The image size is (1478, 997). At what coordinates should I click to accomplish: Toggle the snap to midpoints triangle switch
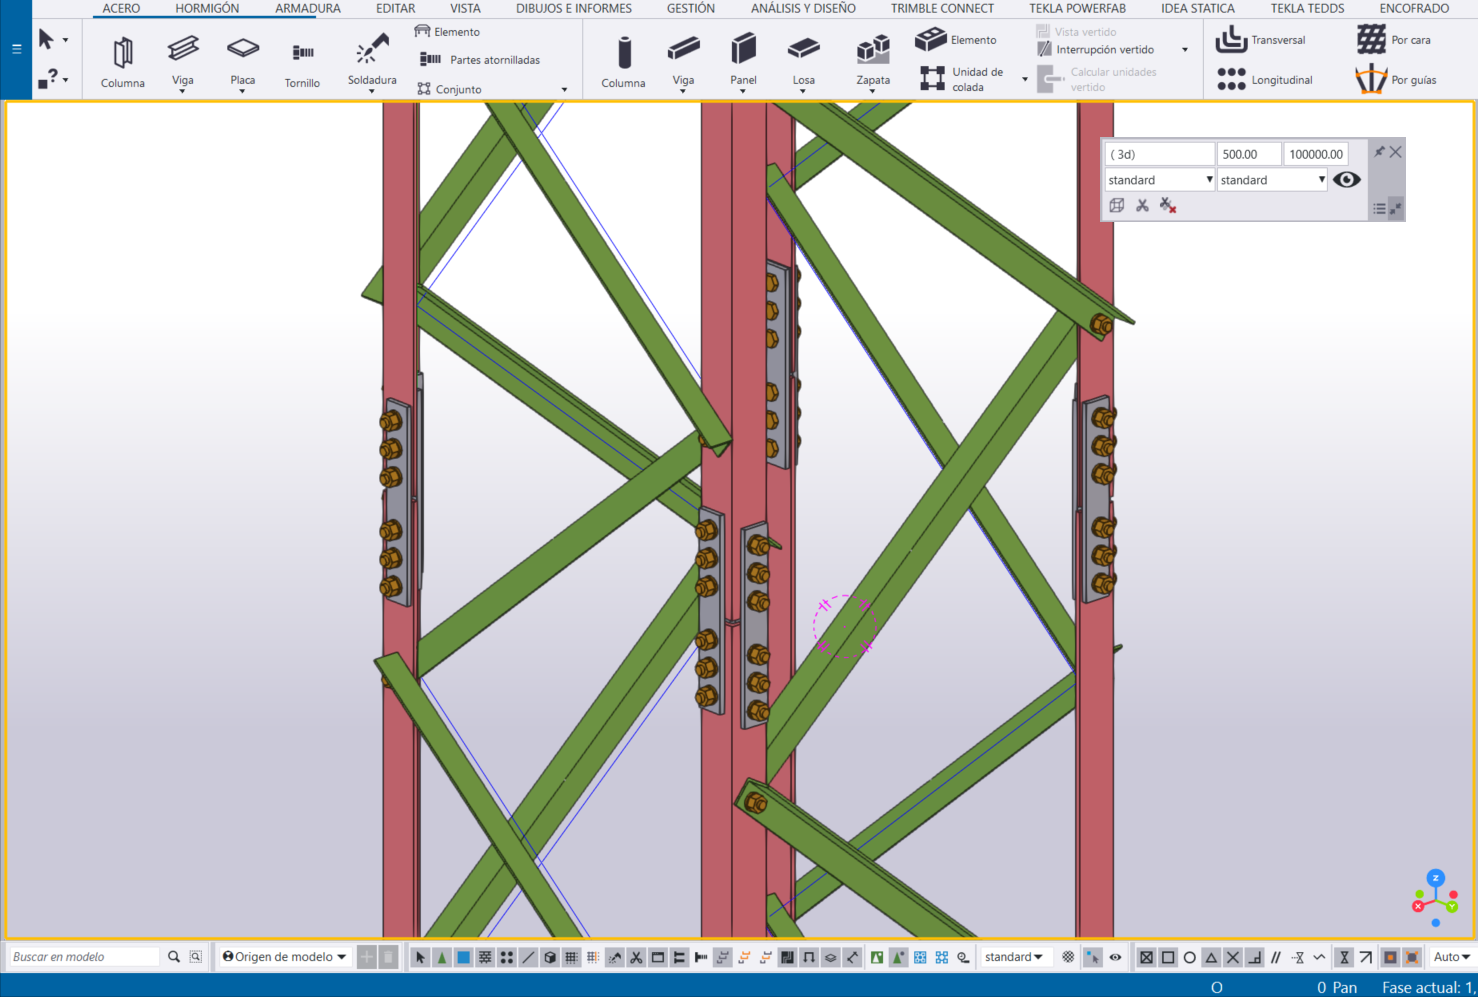(1211, 957)
